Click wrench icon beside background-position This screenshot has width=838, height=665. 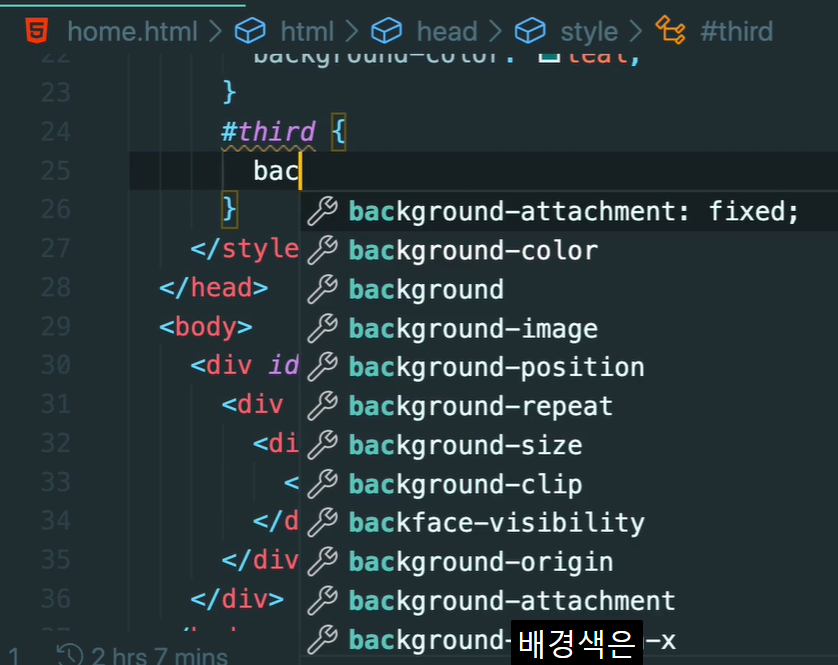tap(322, 367)
